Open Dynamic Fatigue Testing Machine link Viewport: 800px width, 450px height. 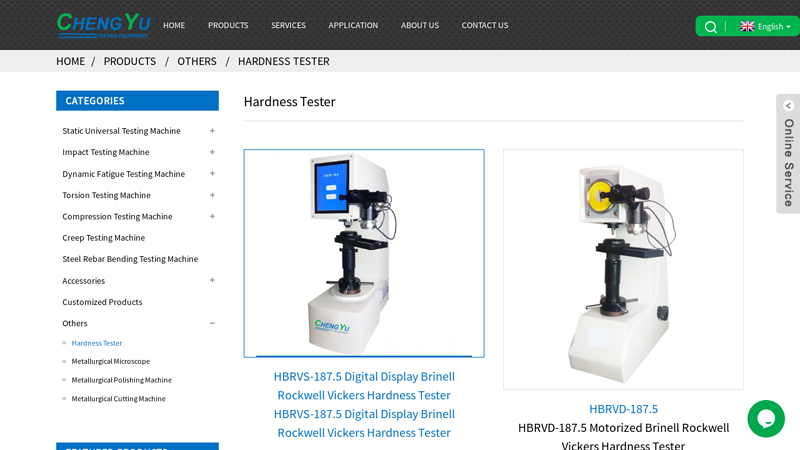123,173
